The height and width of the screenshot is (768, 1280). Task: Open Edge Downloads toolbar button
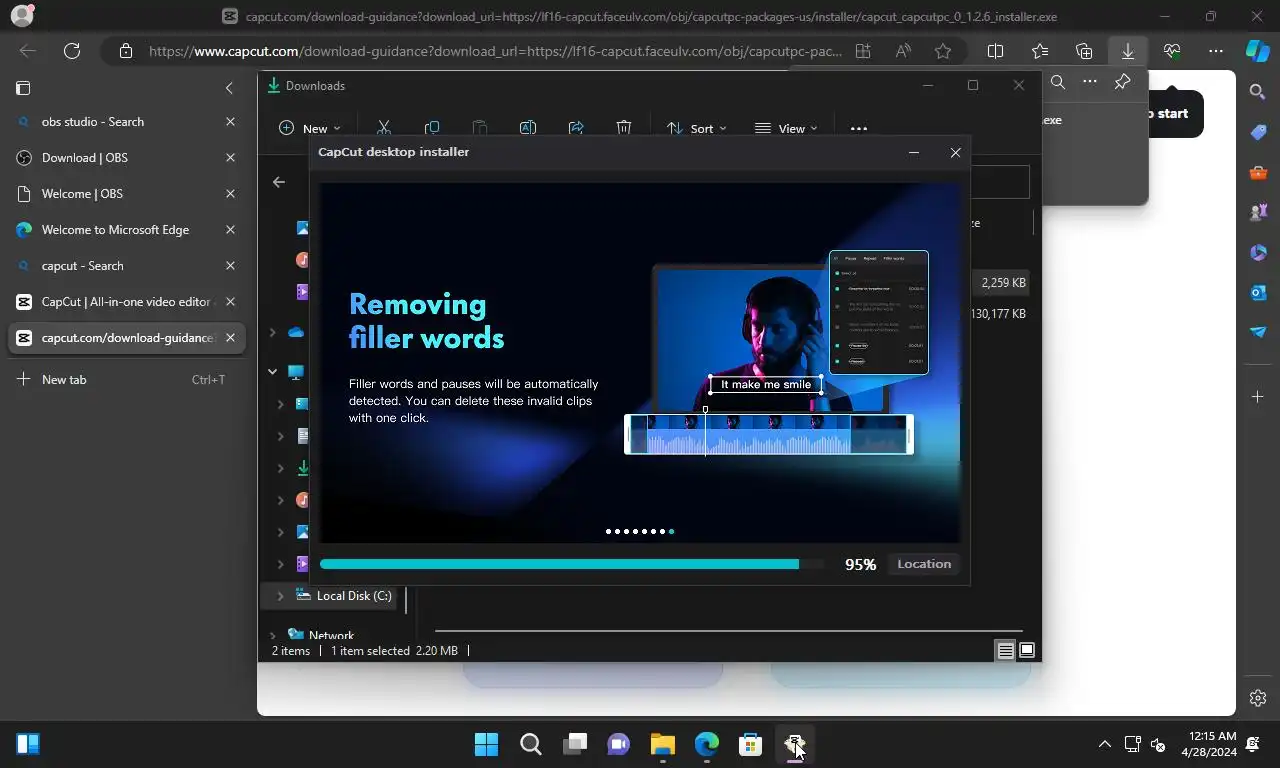pos(1128,51)
